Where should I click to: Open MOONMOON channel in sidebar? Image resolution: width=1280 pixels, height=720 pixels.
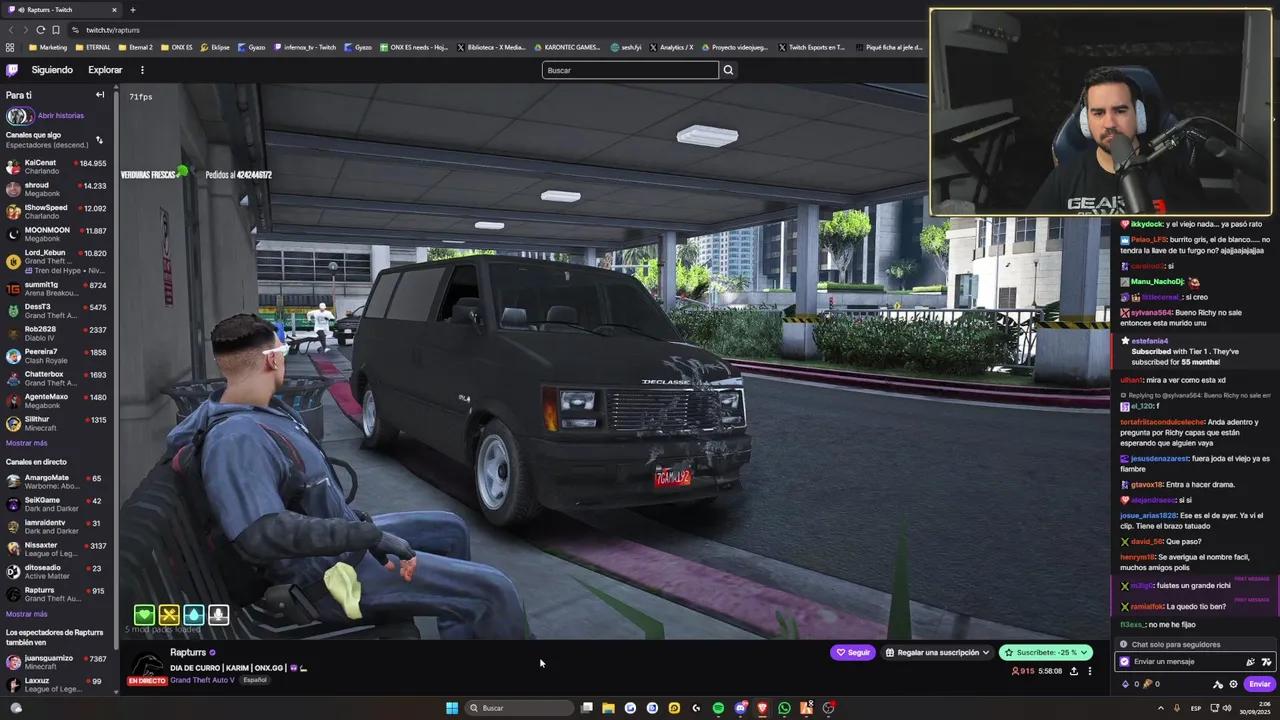pos(57,234)
